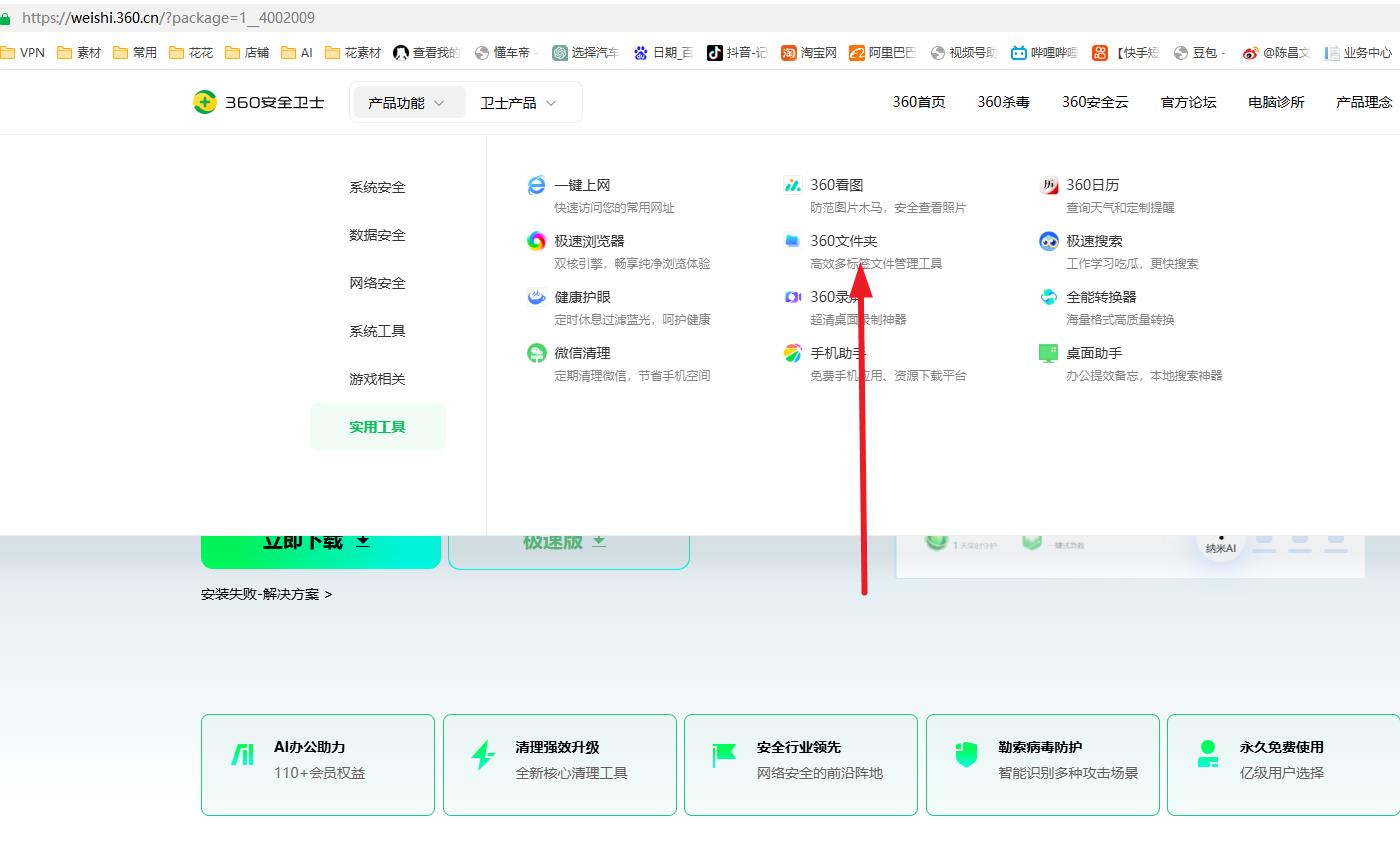1400x864 pixels.
Task: Open the 360看图 icon
Action: click(792, 185)
